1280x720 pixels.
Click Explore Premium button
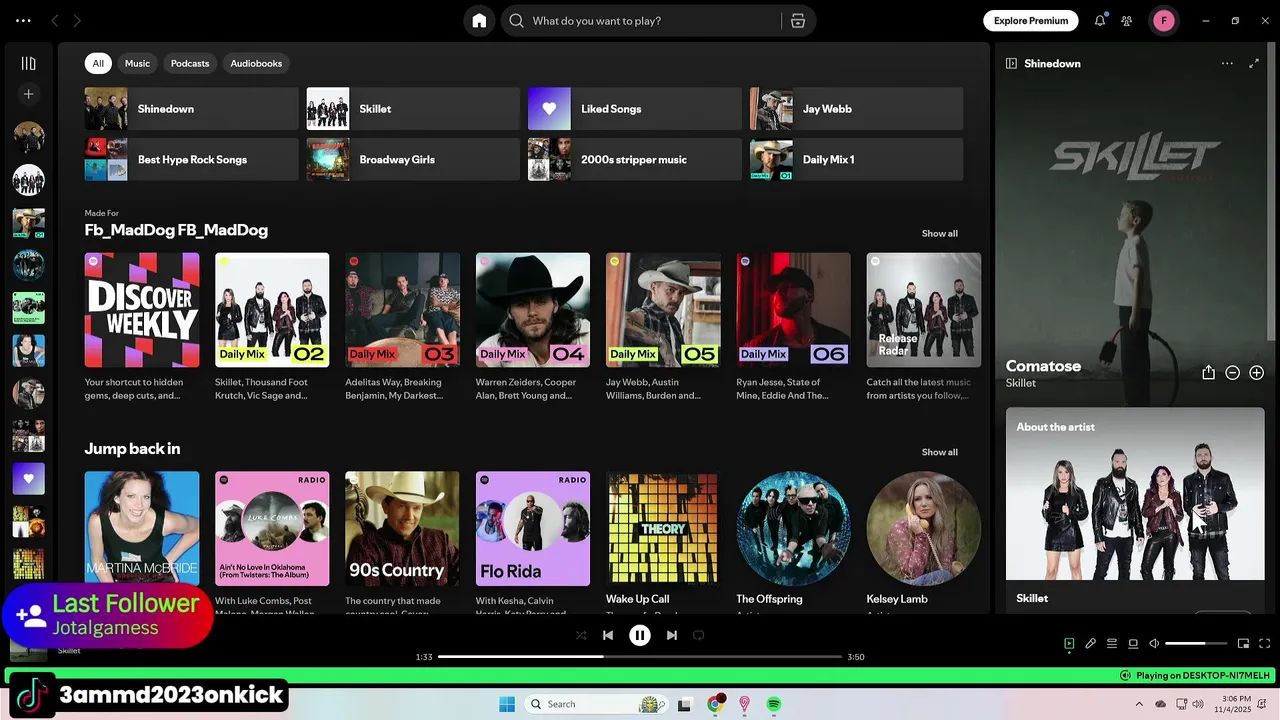[x=1030, y=20]
